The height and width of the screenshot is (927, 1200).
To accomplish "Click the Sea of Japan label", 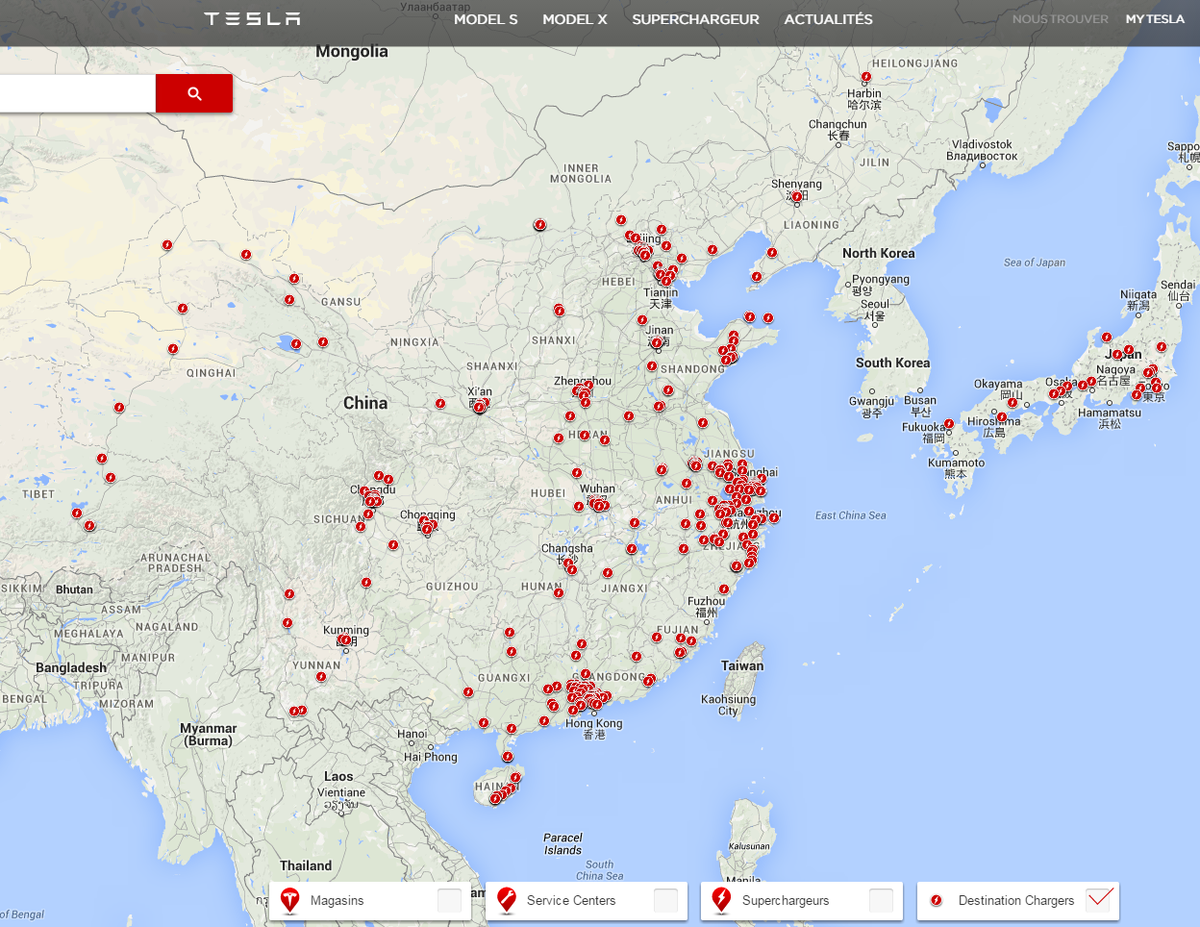I will click(1034, 263).
